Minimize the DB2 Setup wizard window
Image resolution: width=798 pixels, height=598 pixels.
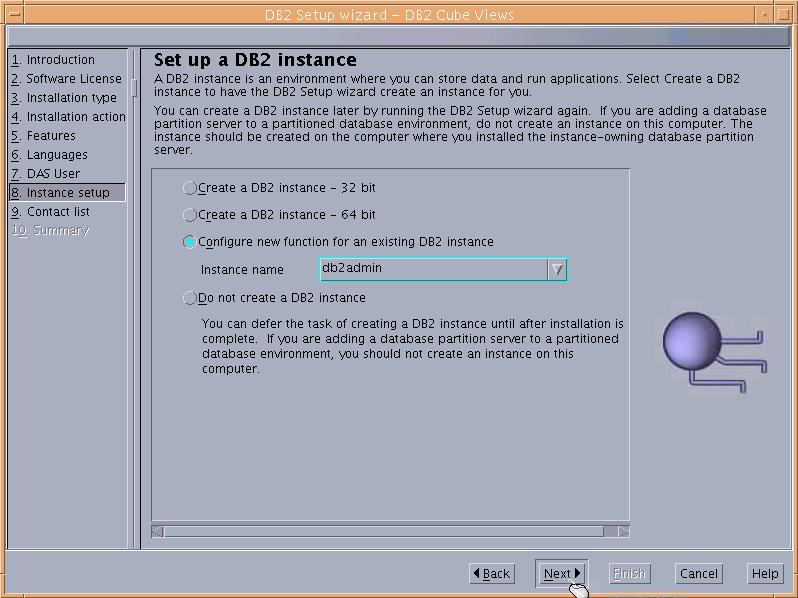pos(764,14)
